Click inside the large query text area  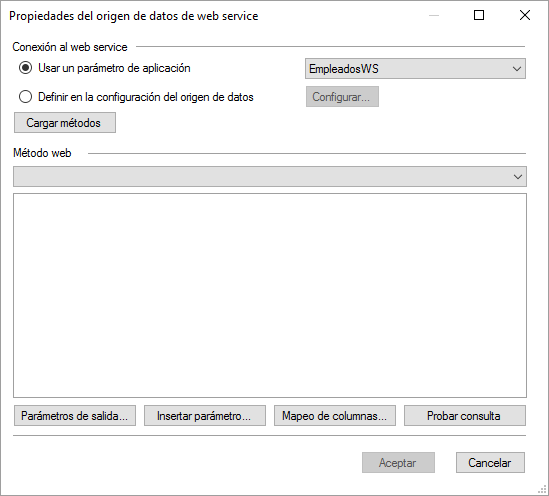click(x=270, y=295)
